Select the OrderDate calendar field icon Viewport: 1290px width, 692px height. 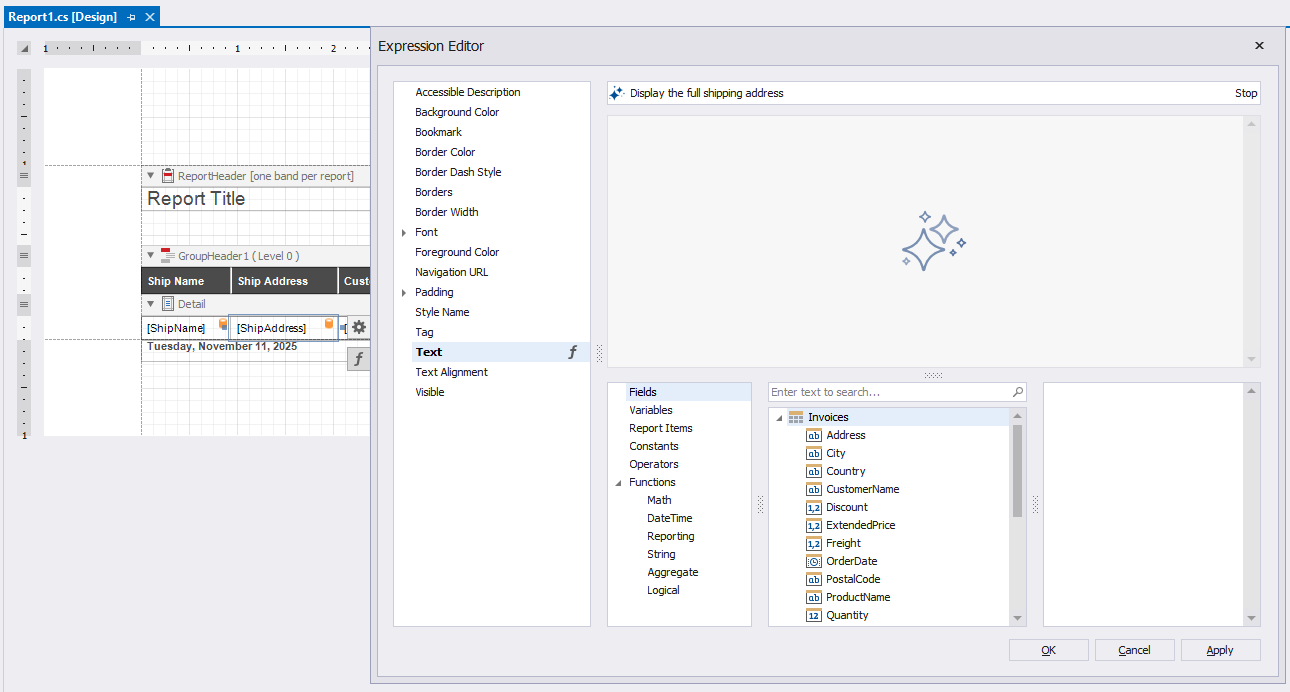pos(813,561)
